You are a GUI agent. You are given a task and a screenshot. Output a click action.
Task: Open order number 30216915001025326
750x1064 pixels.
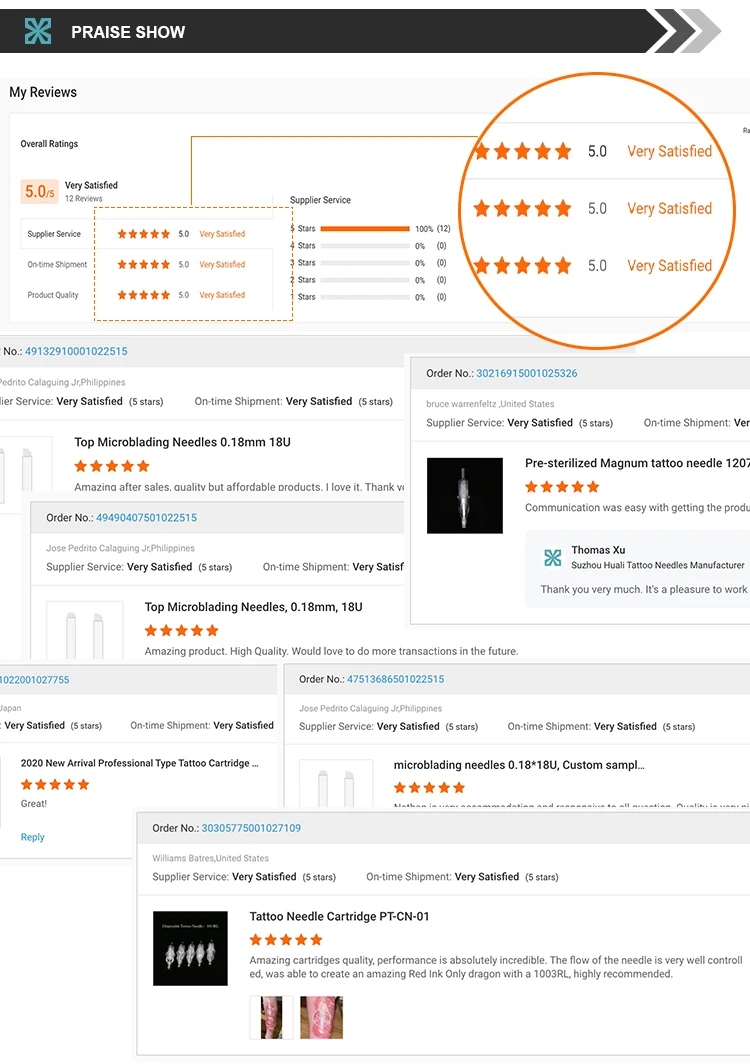(x=526, y=373)
